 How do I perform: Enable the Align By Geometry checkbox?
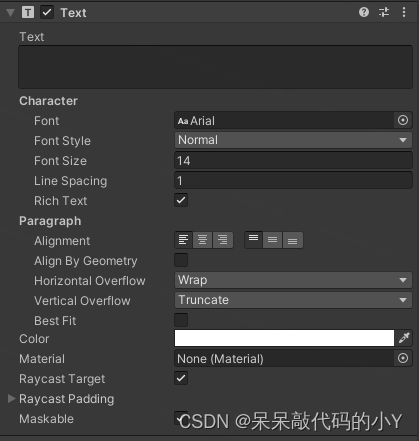pos(181,260)
